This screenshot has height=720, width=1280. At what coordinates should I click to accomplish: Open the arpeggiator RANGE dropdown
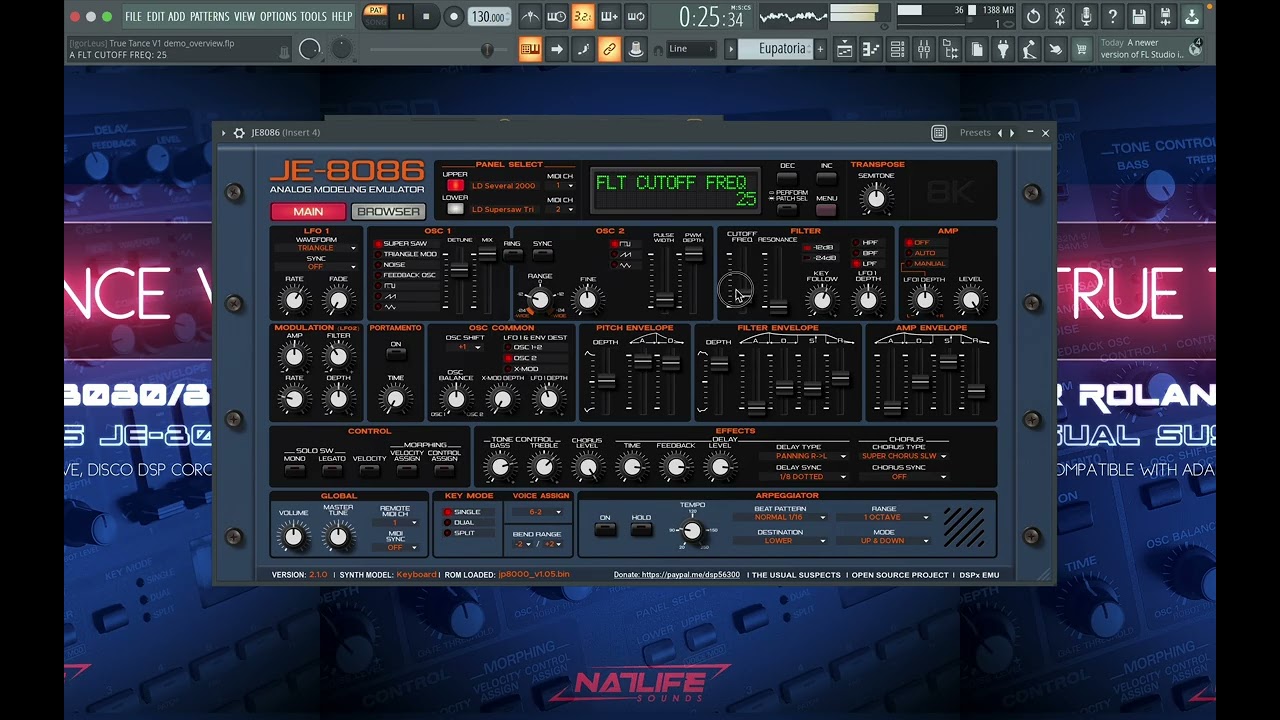(x=883, y=517)
